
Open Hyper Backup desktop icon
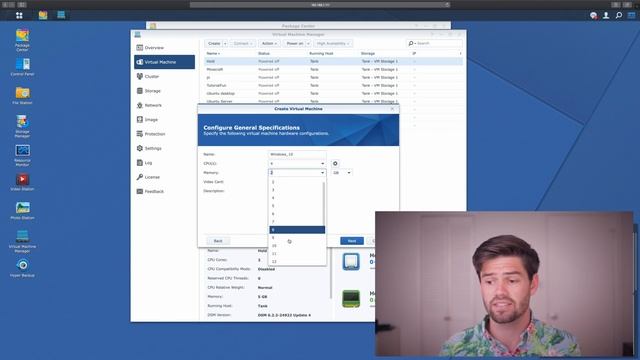click(22, 268)
